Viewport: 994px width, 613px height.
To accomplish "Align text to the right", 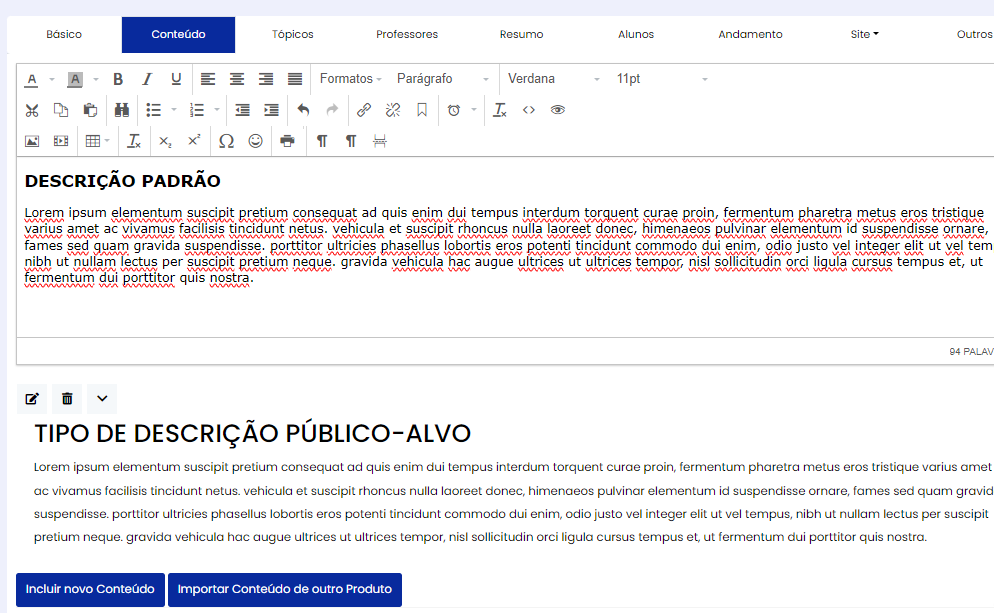I will click(266, 79).
